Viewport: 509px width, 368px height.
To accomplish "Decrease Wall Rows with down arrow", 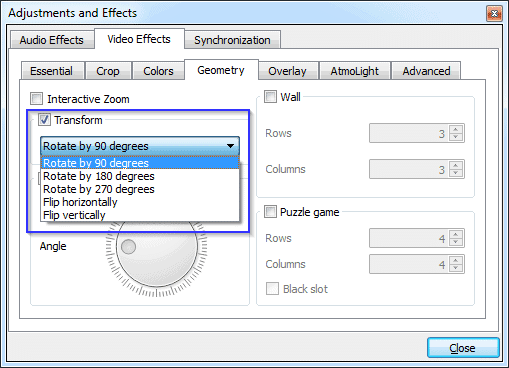I will click(456, 137).
